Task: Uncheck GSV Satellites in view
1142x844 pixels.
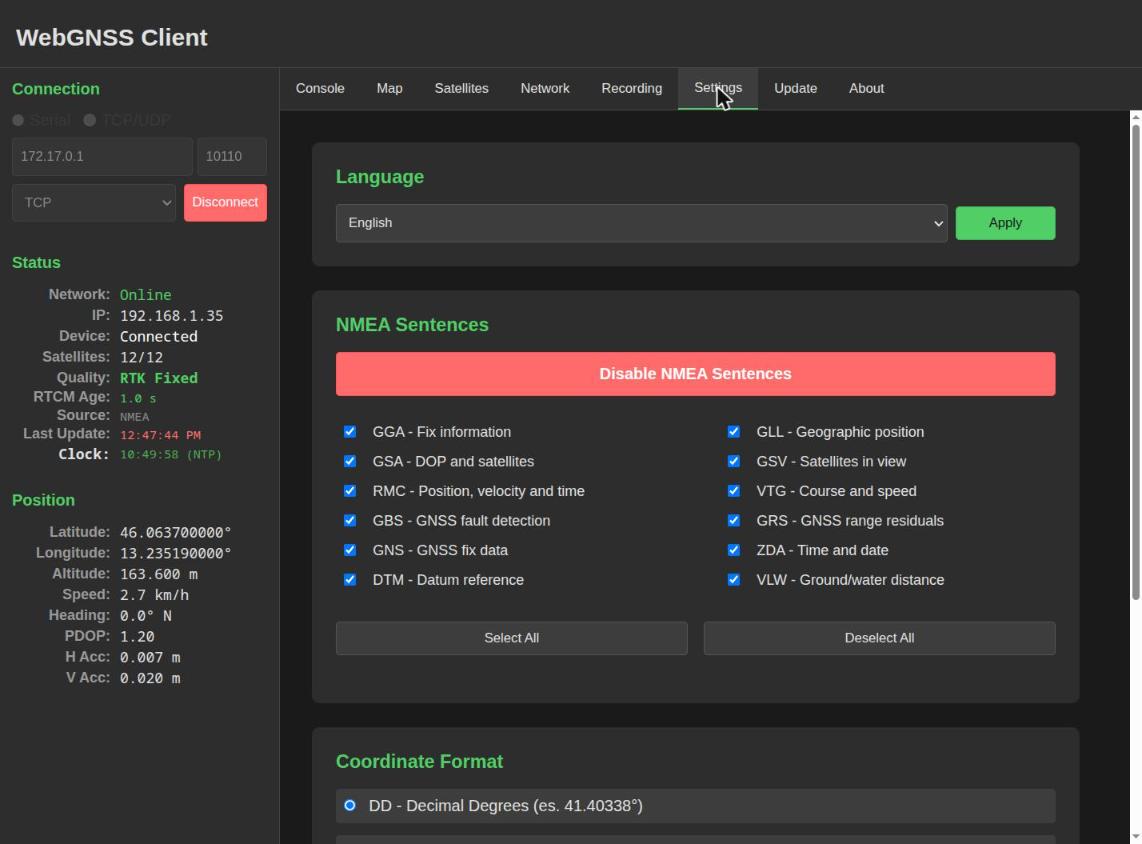Action: click(734, 462)
